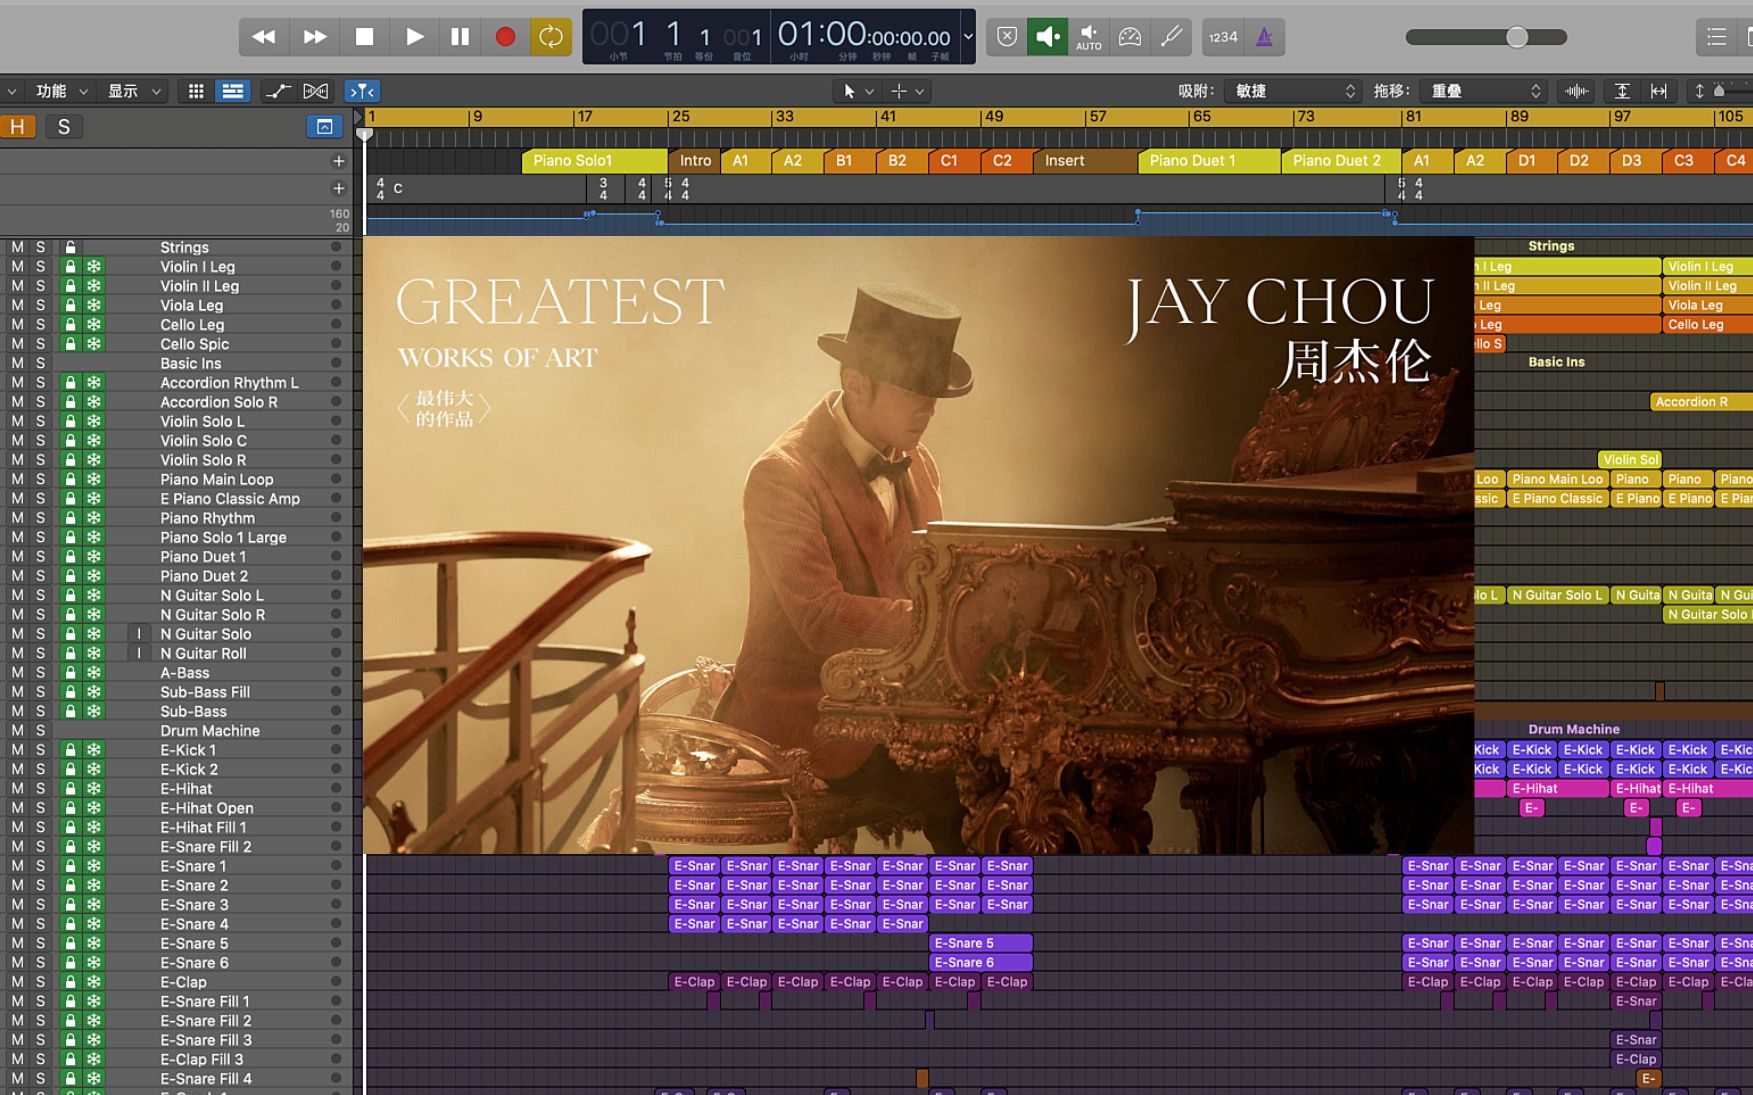Open the 吸附 snap mode dropdown

(x=1293, y=91)
